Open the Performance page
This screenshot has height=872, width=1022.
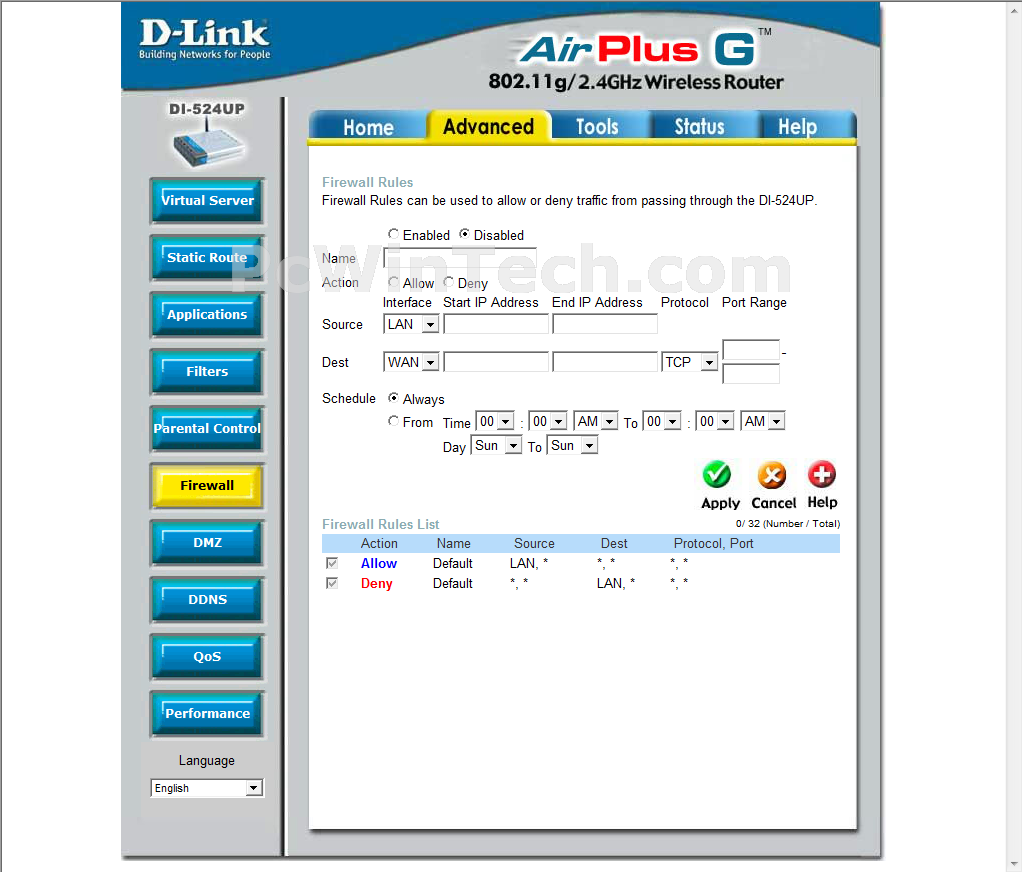point(207,714)
